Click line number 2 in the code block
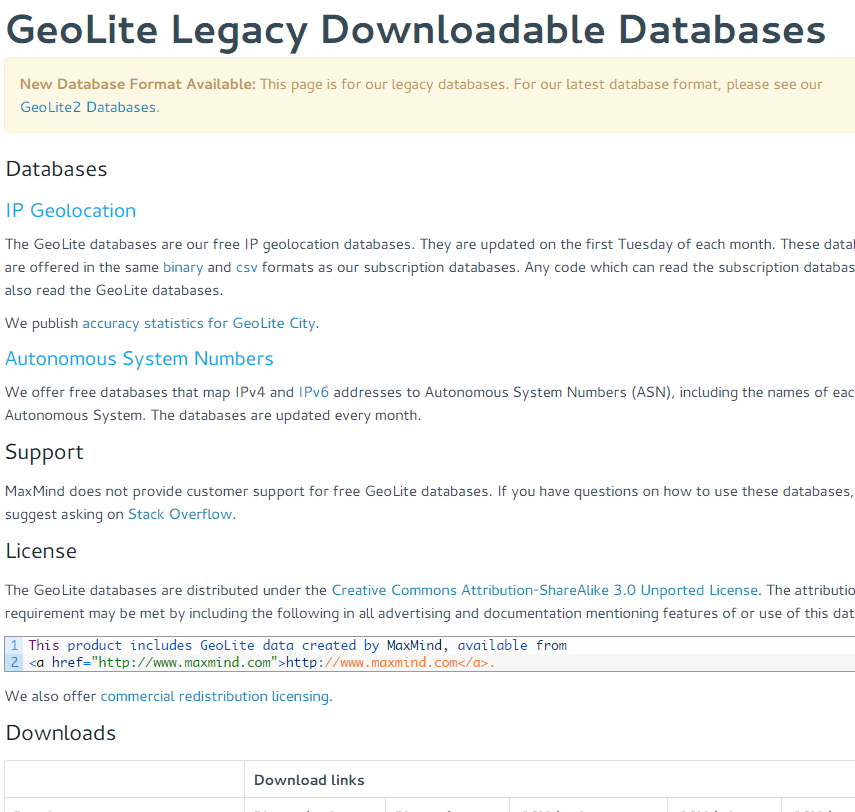Screen dimensions: 855x812 (x=14, y=663)
